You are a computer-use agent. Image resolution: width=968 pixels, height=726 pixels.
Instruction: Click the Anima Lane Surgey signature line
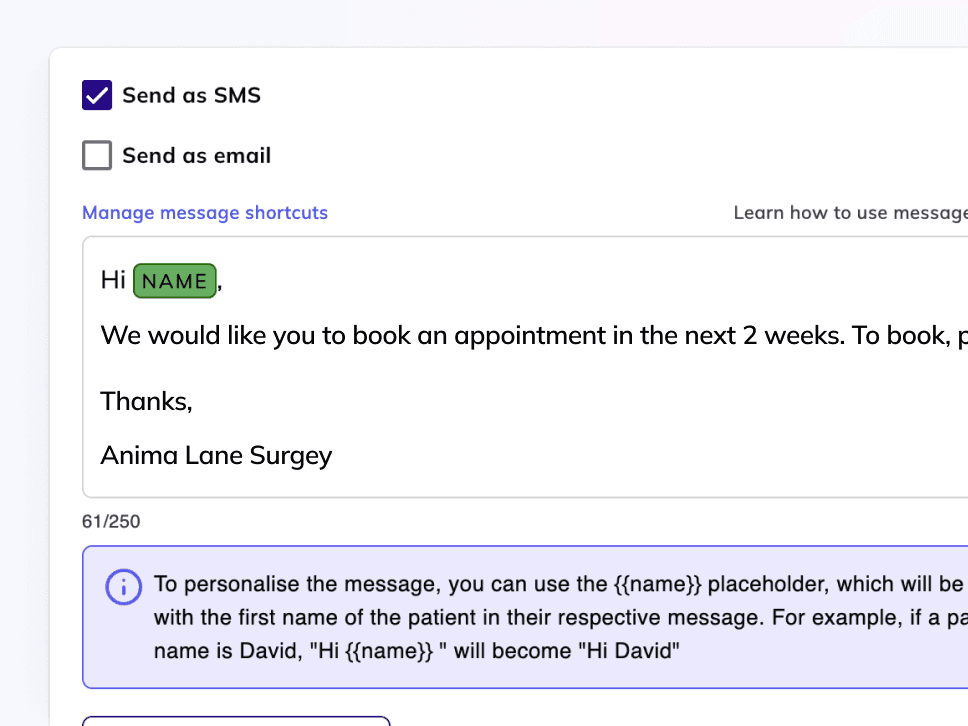click(216, 455)
